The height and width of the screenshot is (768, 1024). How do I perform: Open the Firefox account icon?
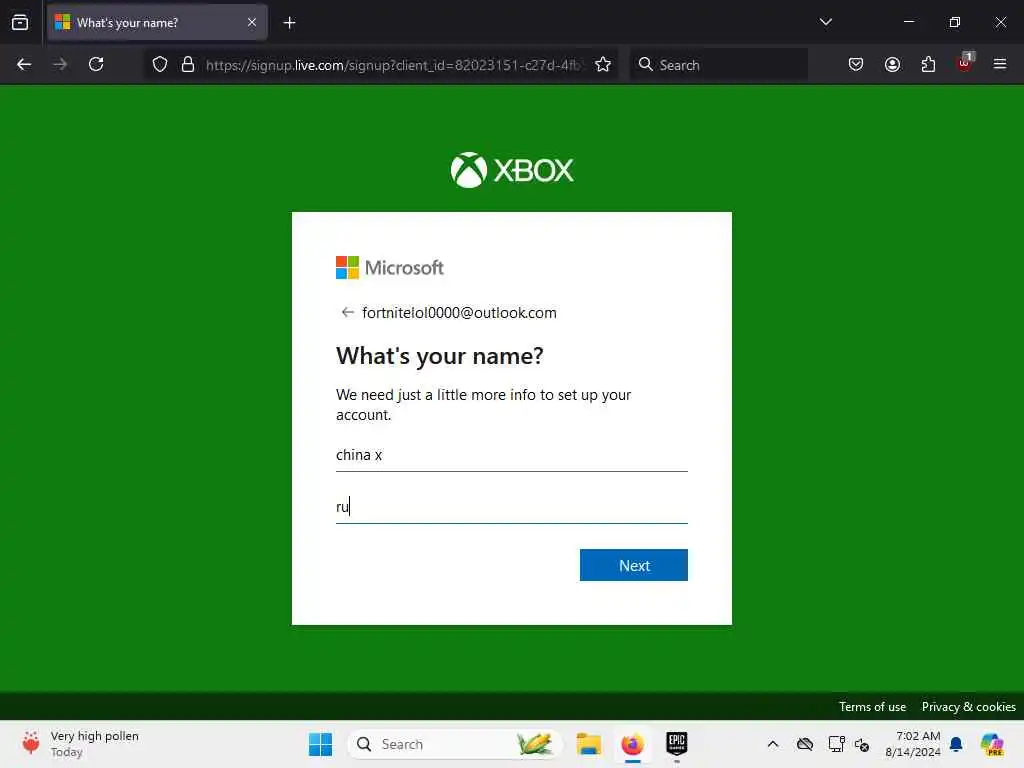[x=892, y=64]
